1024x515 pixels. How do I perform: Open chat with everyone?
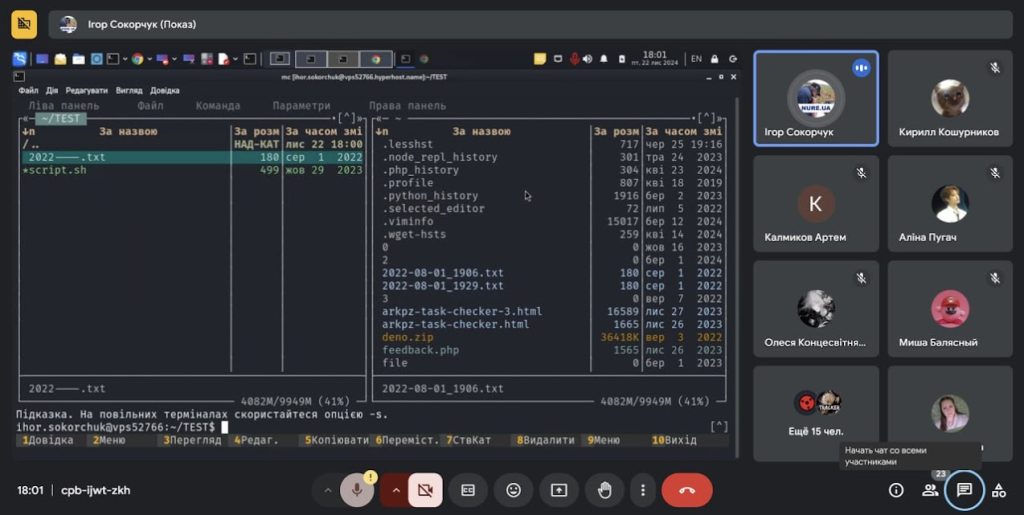[964, 490]
